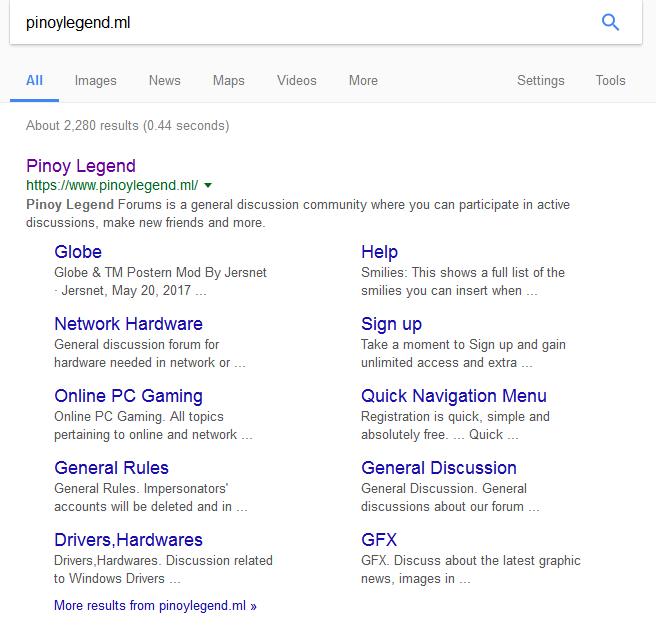
Task: Go to the General Rules sitelink
Action: [111, 468]
